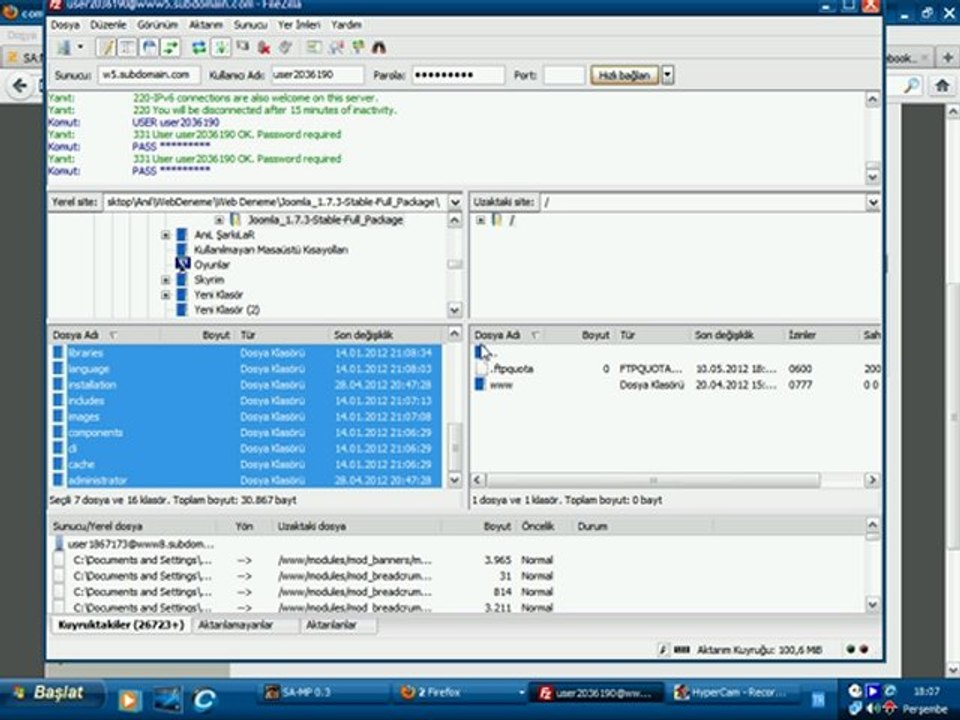The width and height of the screenshot is (960, 720).
Task: Click folder icon of the administrator row
Action: point(58,480)
